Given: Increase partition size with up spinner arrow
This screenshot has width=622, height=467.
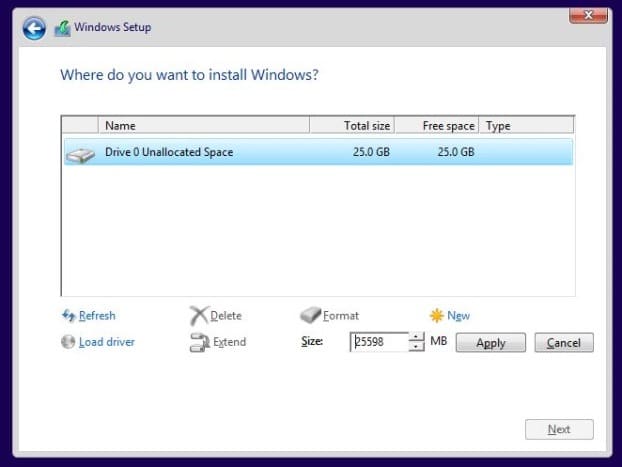Looking at the screenshot, I should (x=416, y=337).
